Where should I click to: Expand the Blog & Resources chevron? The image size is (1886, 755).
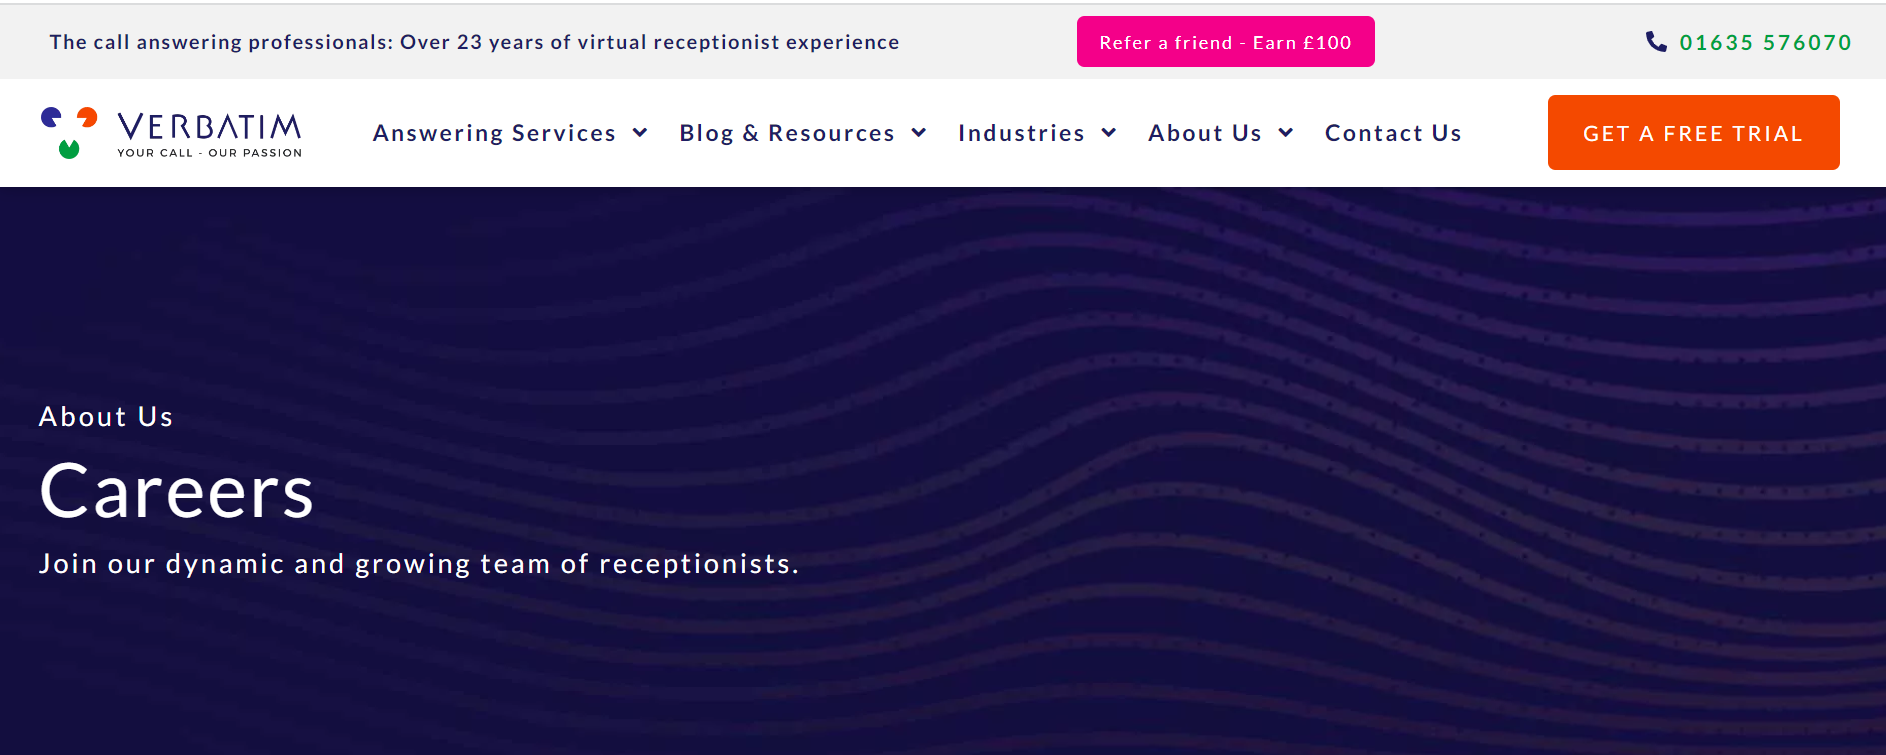919,133
